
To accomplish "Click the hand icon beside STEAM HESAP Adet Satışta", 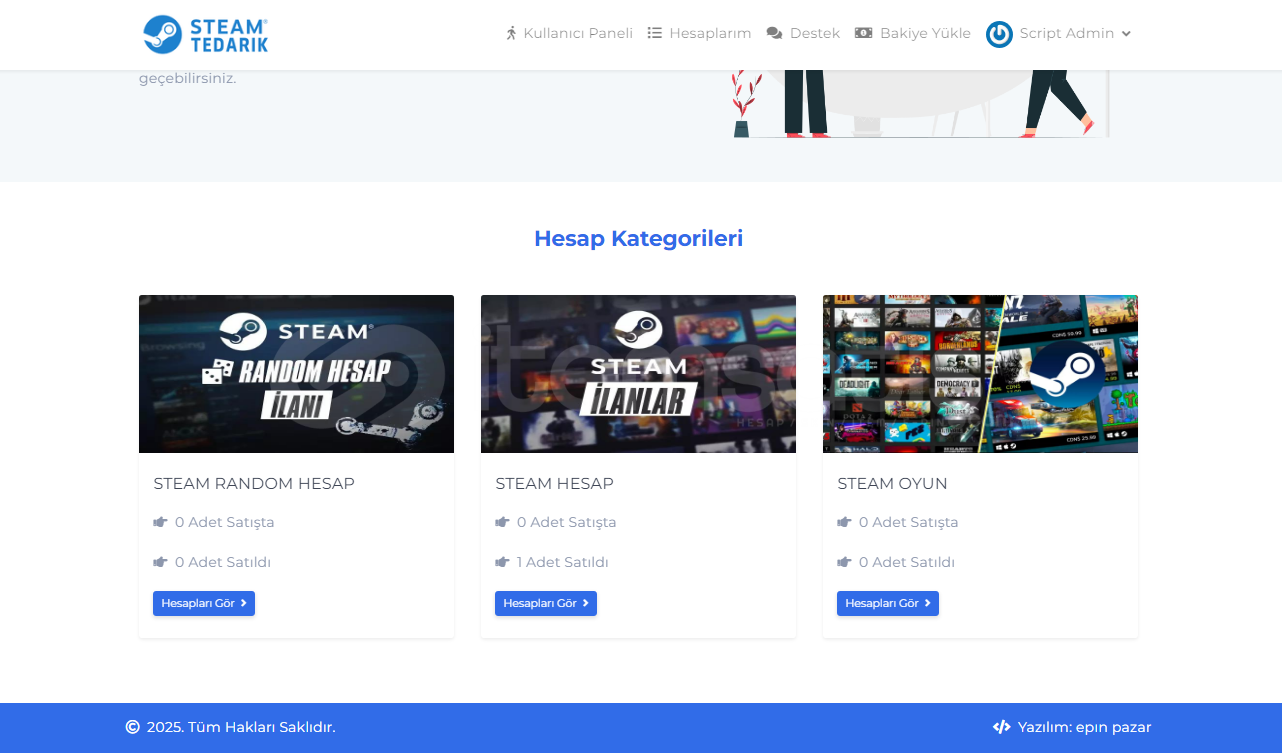I will (502, 522).
